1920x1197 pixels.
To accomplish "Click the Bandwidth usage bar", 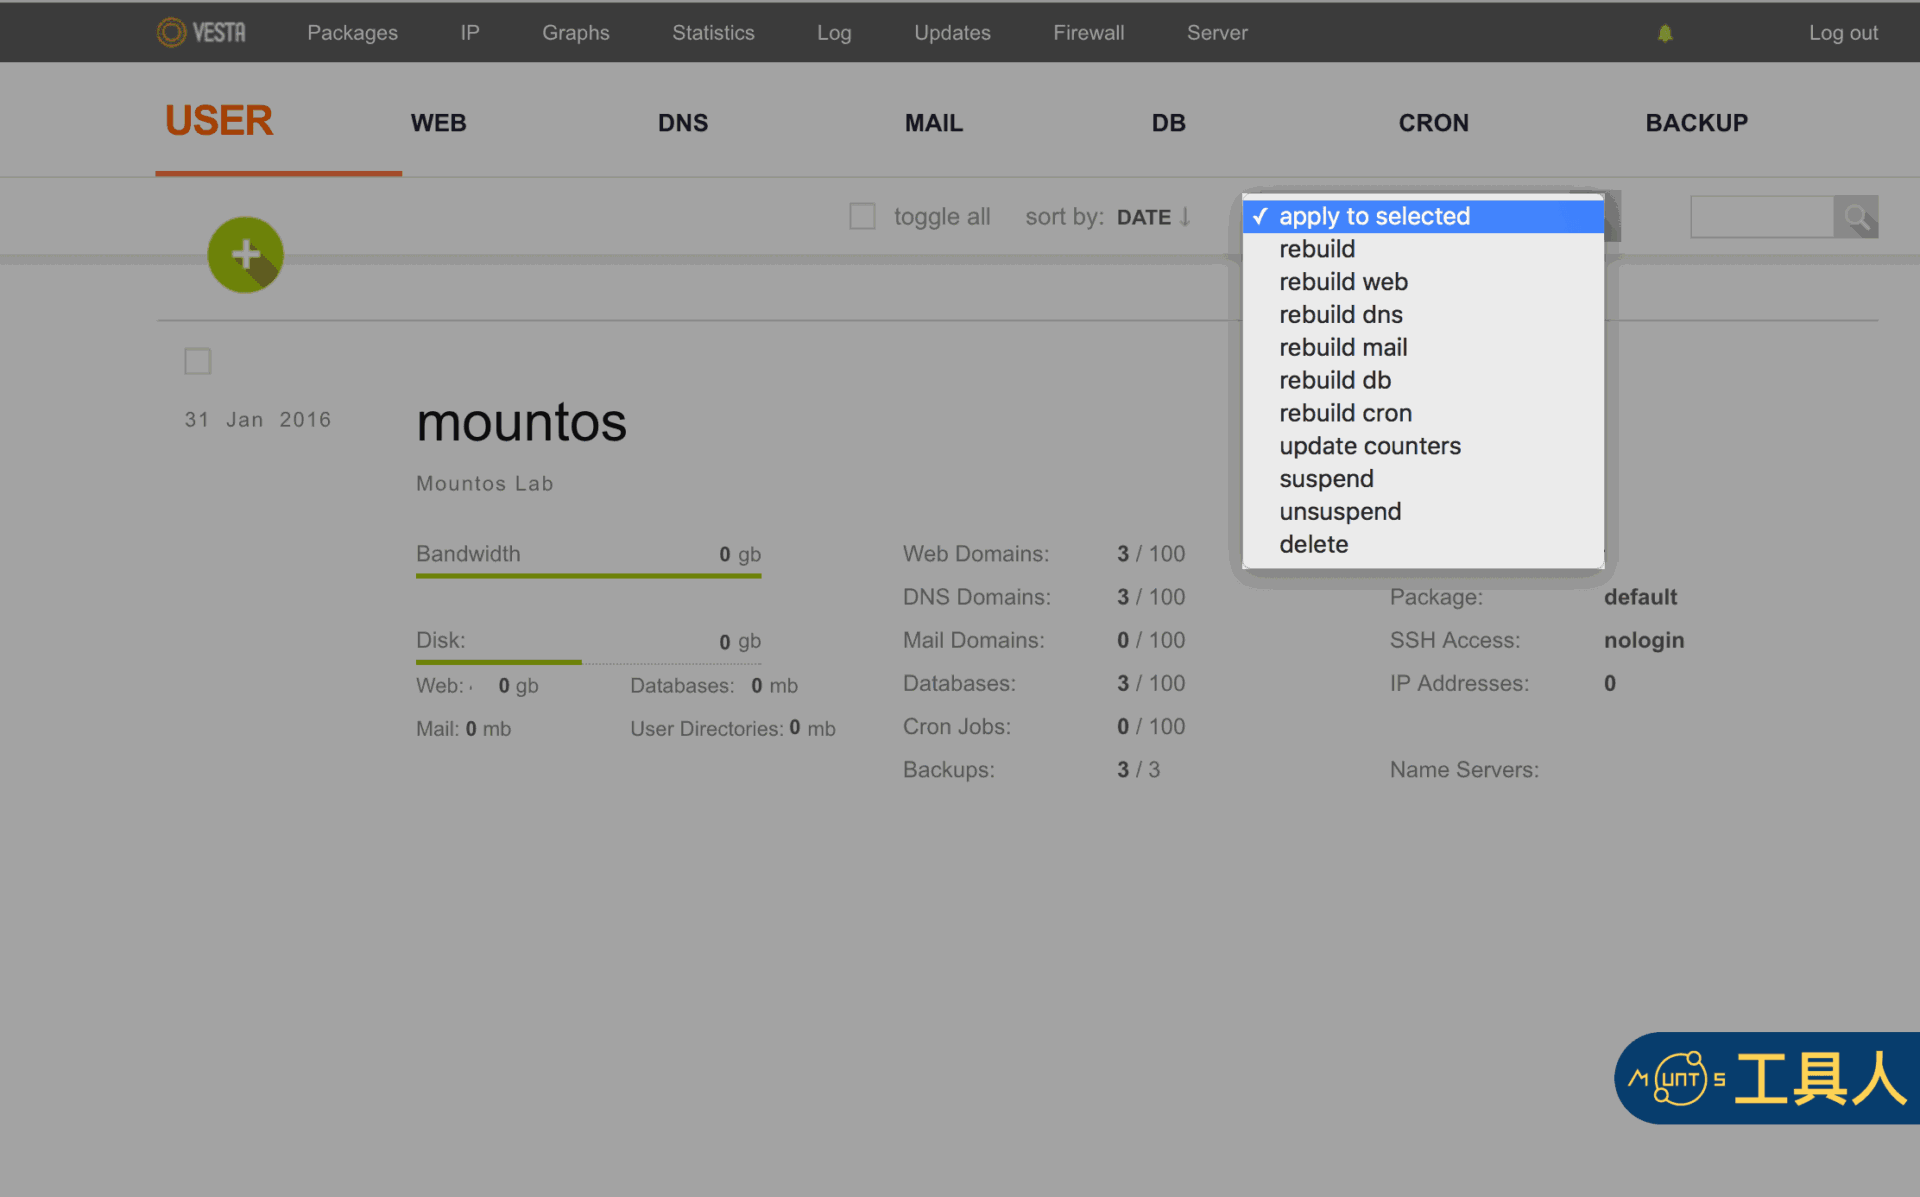I will [588, 576].
